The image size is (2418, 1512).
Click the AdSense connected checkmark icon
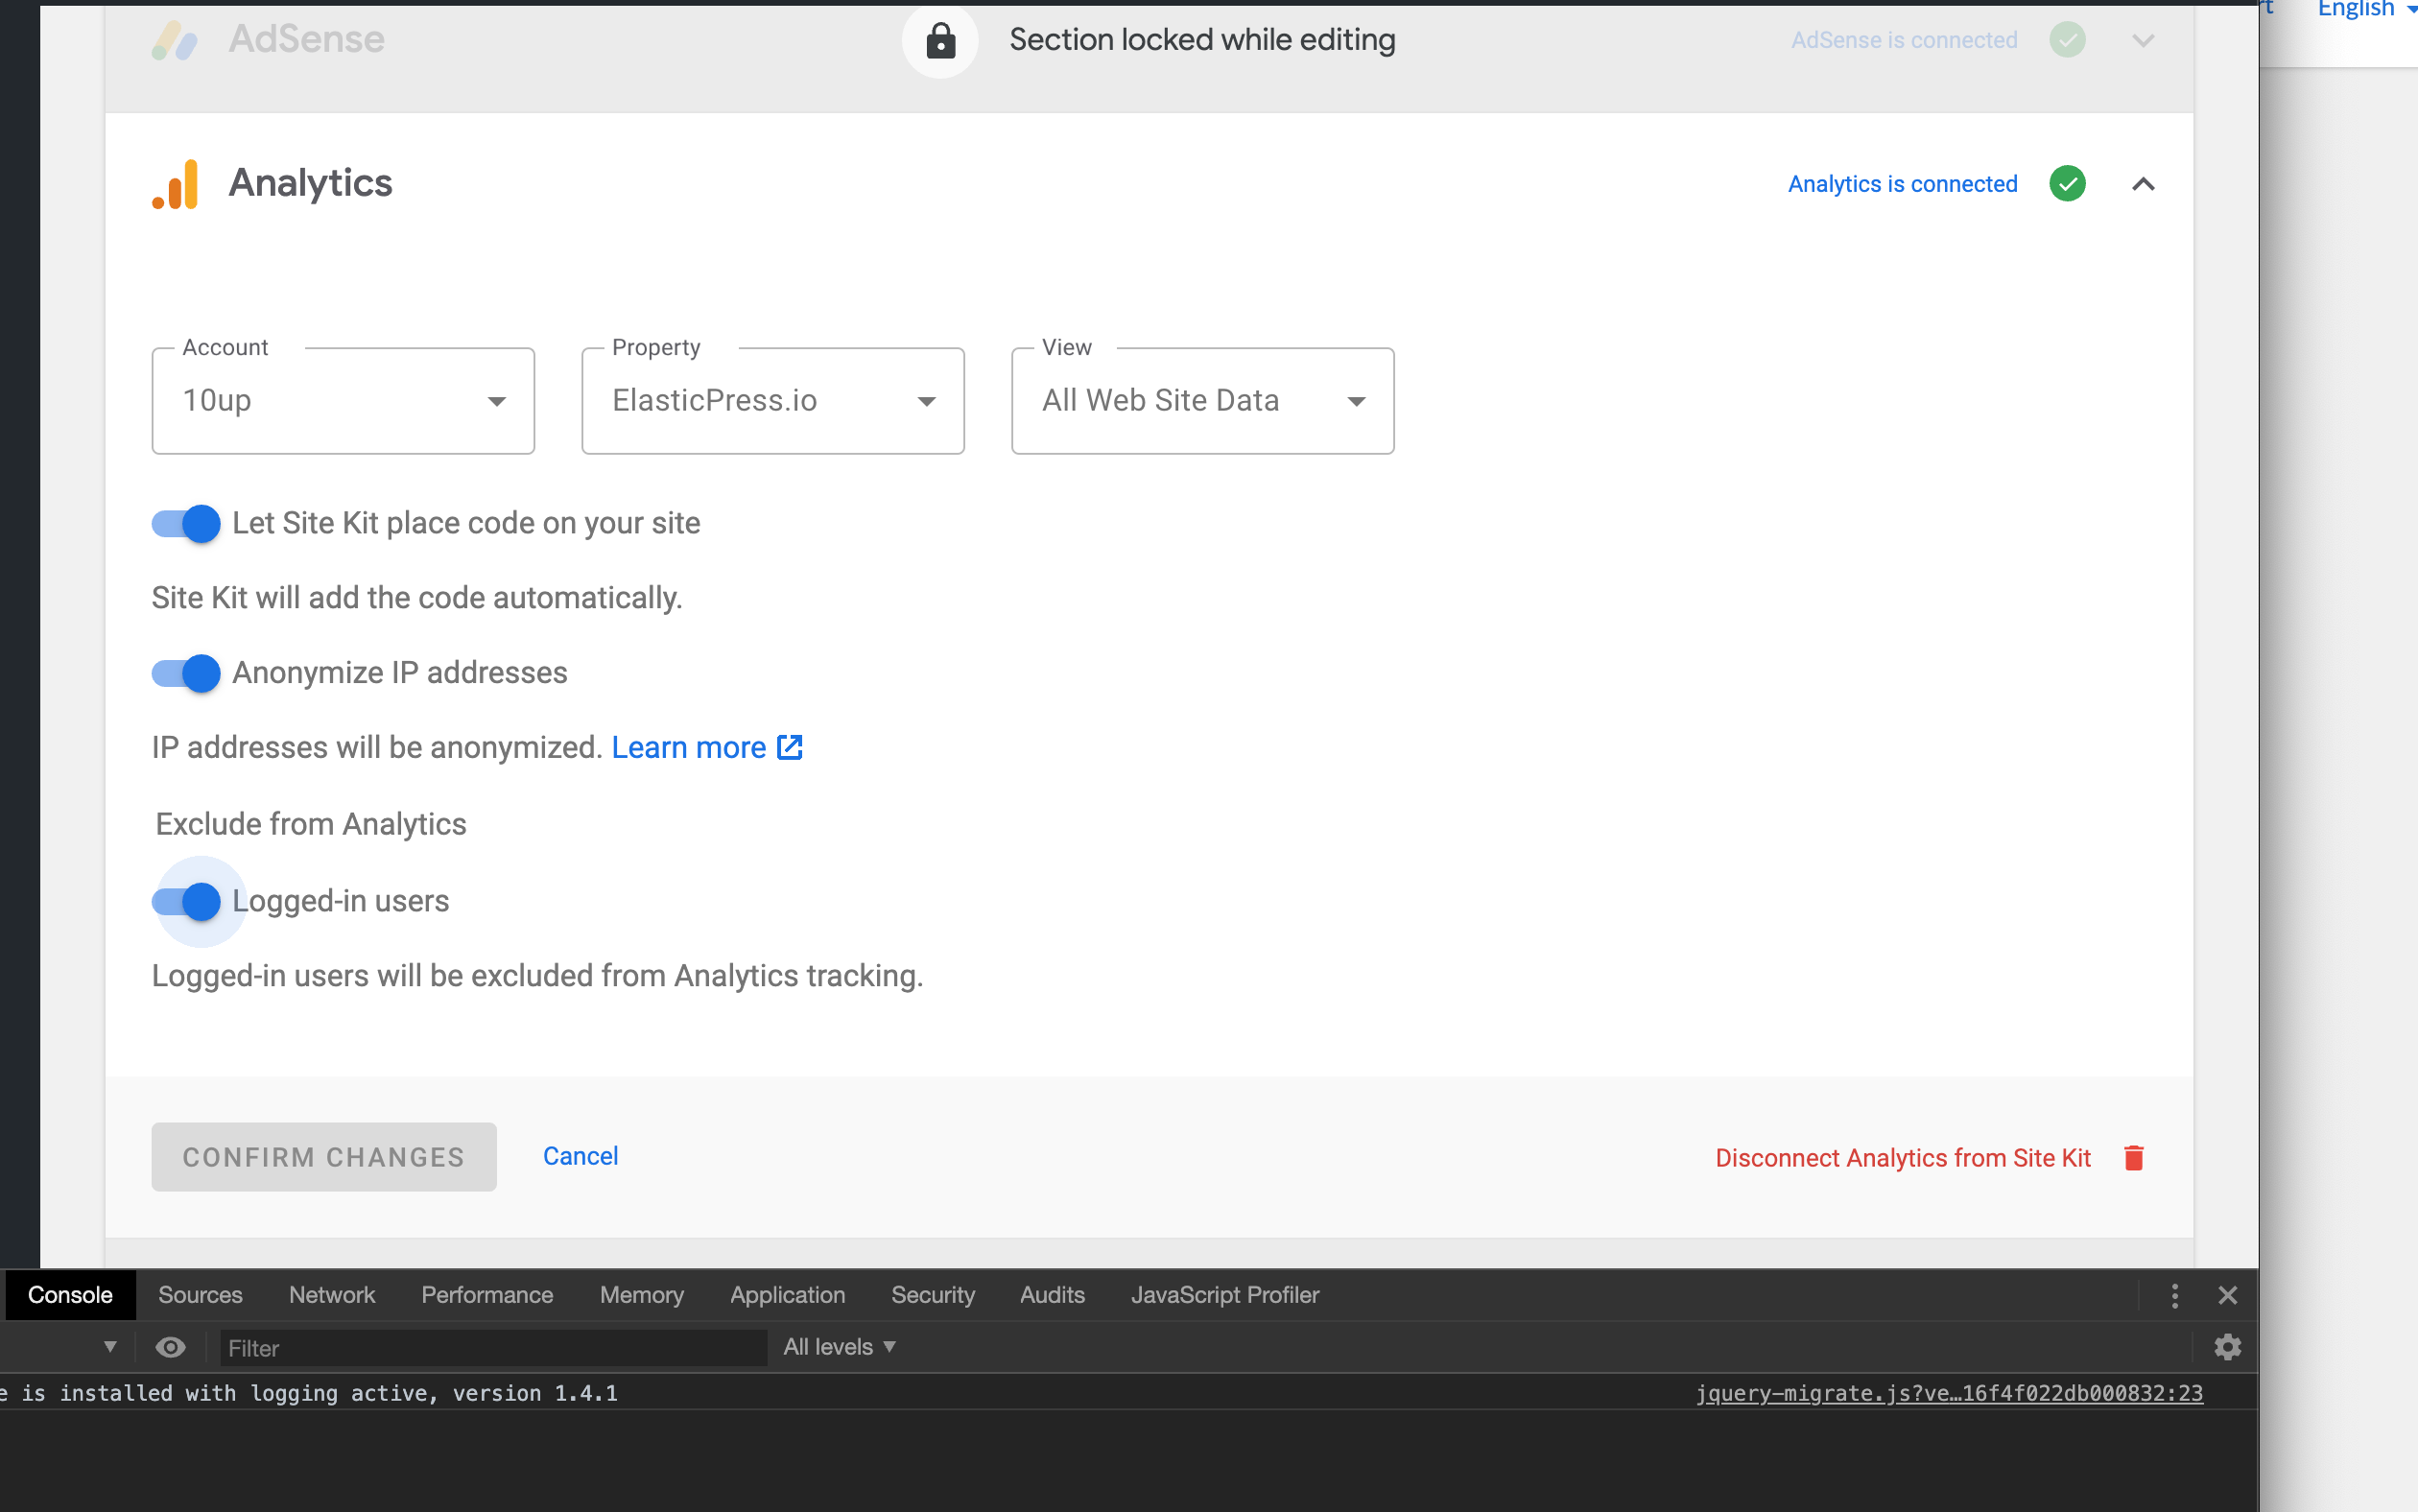point(2067,40)
